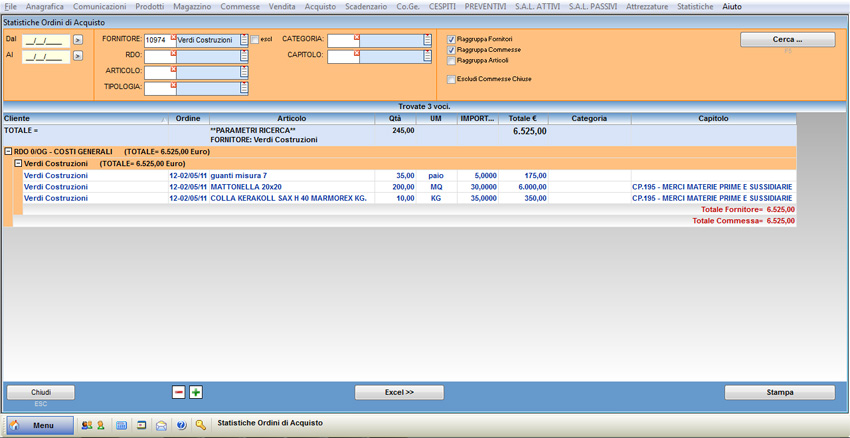Click the green plus expand-all icon
The image size is (850, 438).
point(196,392)
